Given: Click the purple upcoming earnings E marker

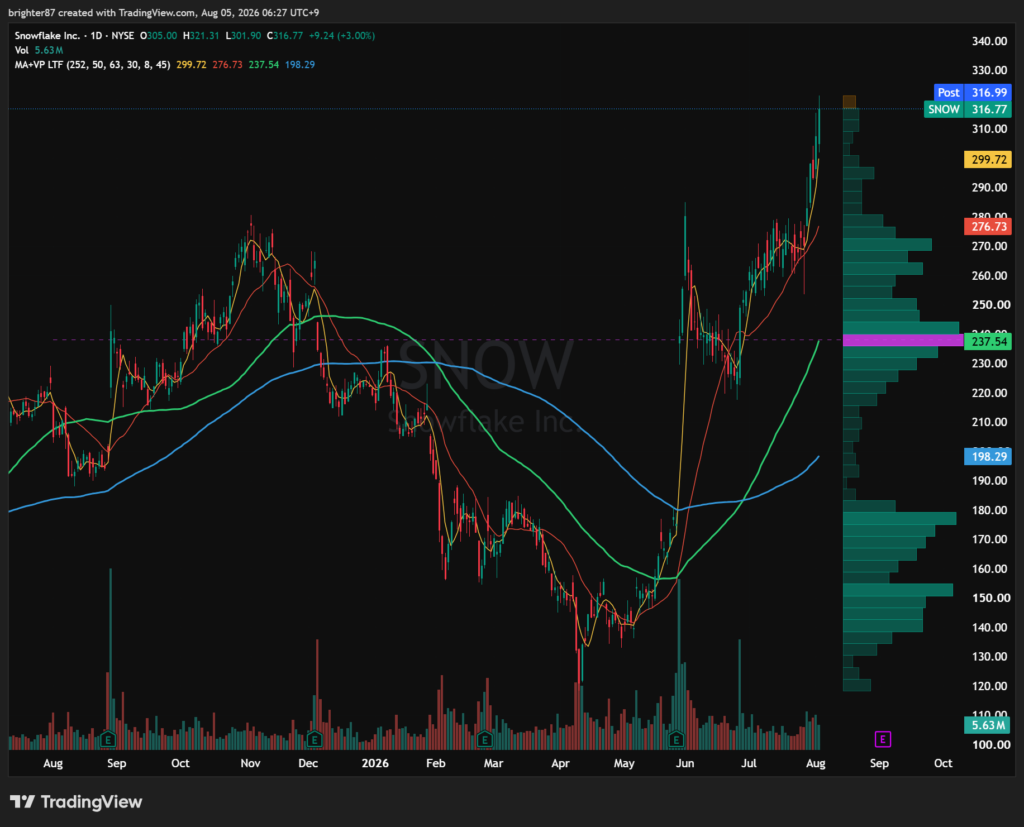Looking at the screenshot, I should (883, 739).
